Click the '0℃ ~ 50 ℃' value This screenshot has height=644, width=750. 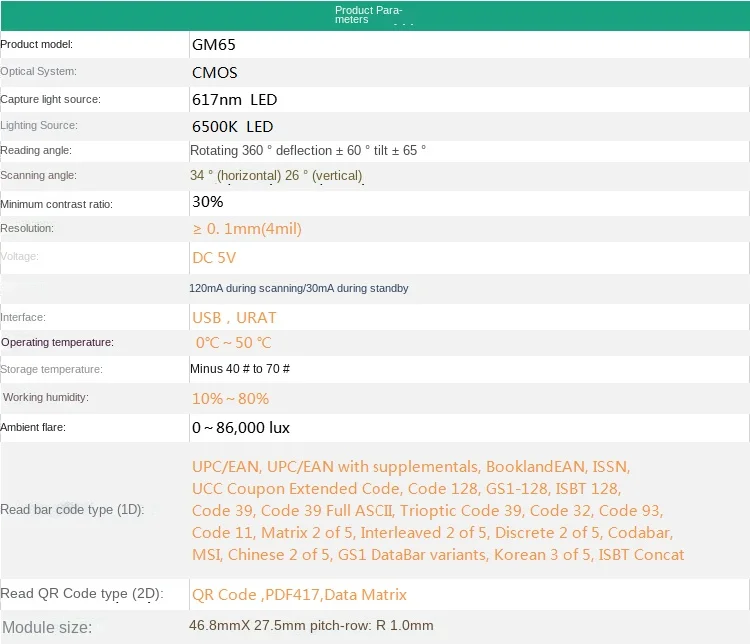pyautogui.click(x=233, y=343)
